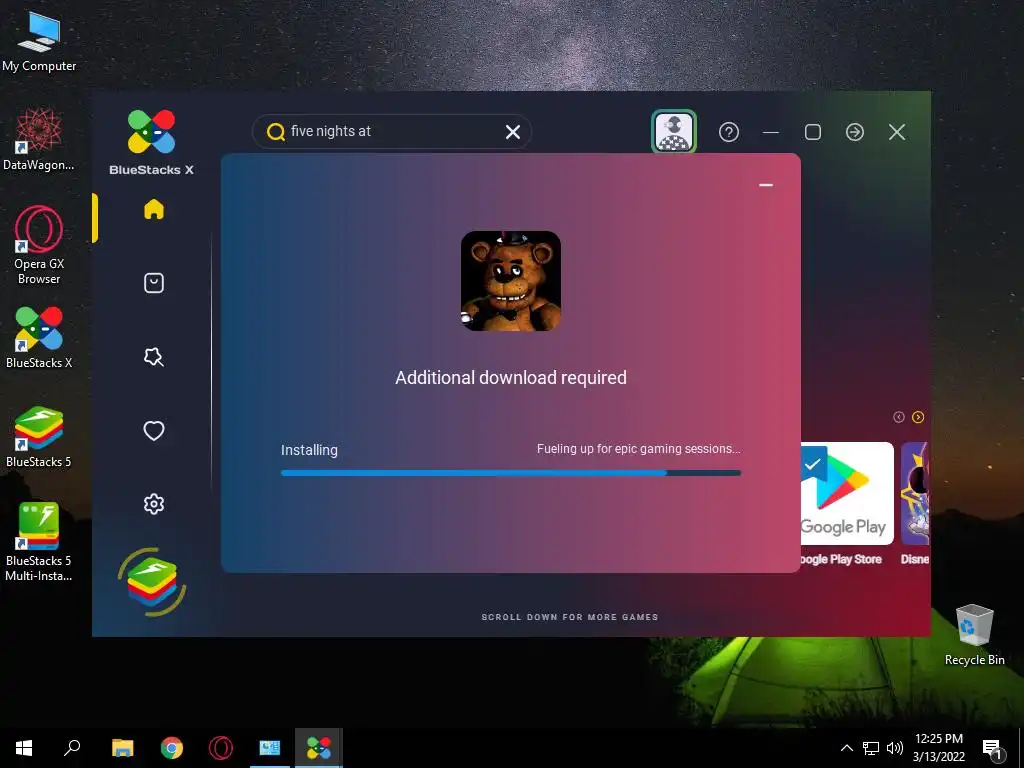Select the My Computer desktop icon

click(x=39, y=41)
